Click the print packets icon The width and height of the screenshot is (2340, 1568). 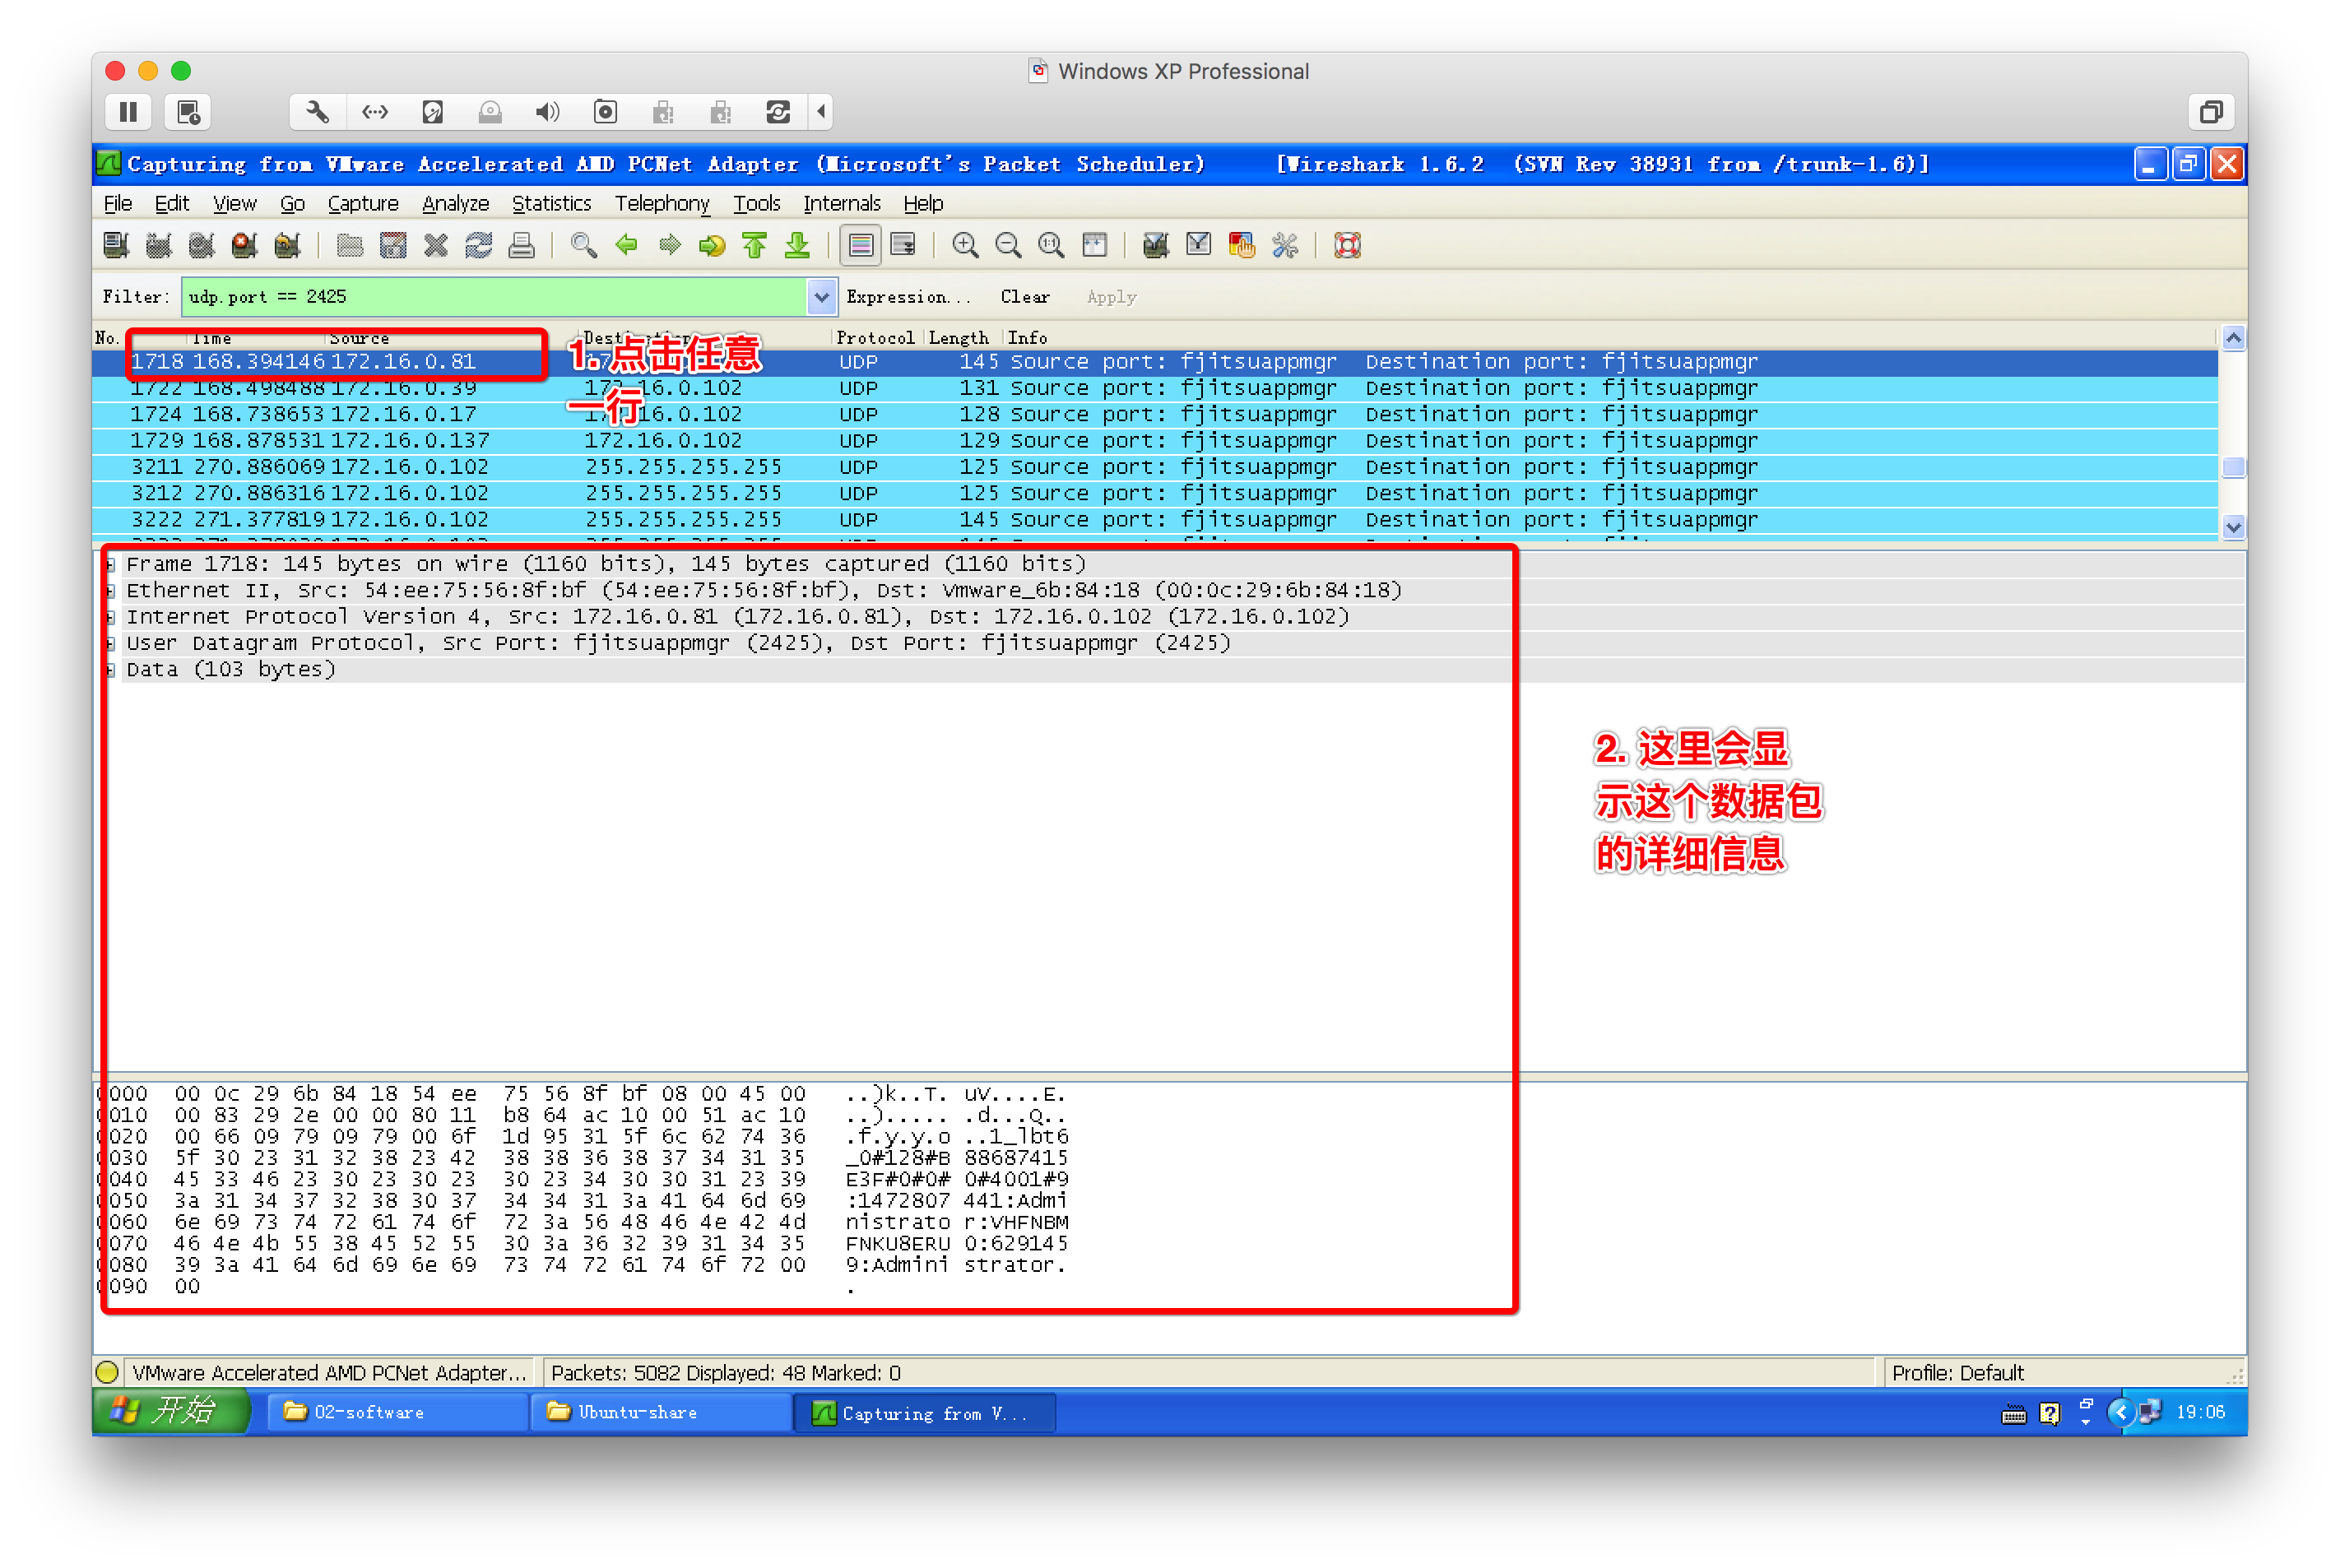click(521, 245)
